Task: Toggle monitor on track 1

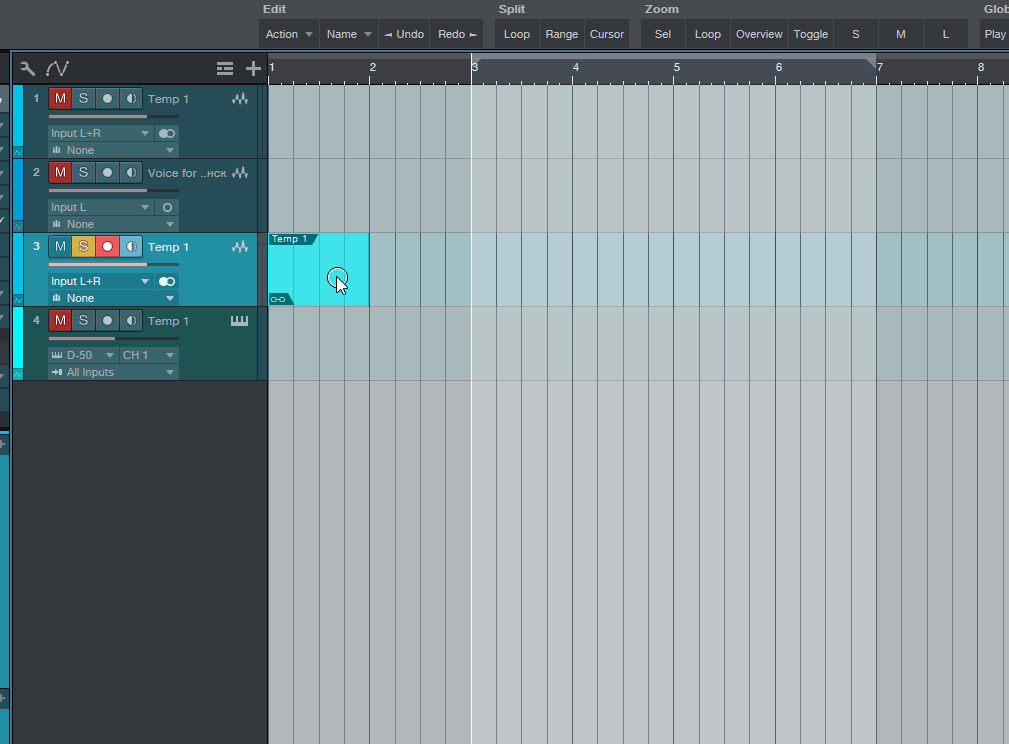Action: tap(131, 98)
